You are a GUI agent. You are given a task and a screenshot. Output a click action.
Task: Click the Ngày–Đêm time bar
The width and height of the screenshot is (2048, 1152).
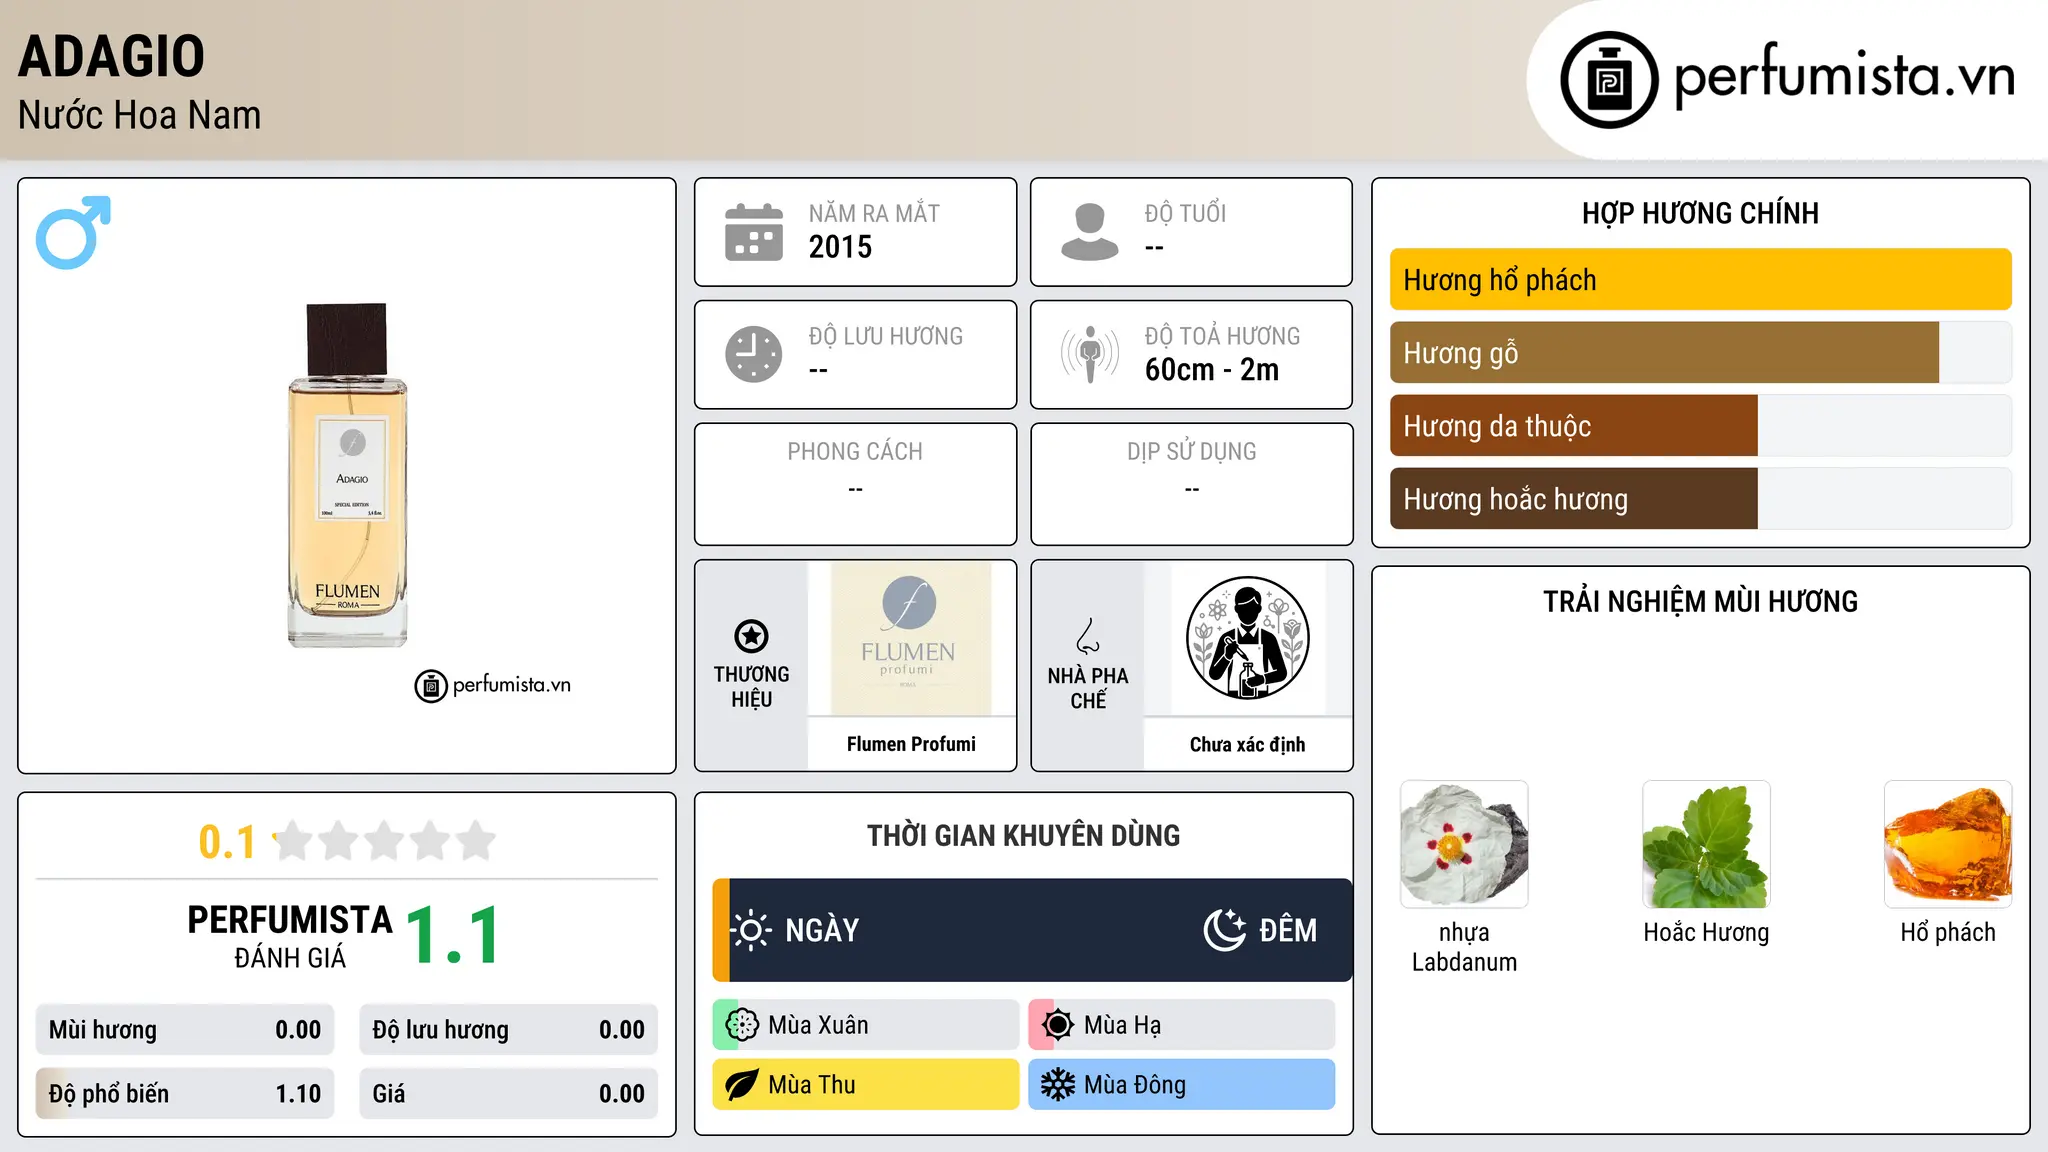pyautogui.click(x=1033, y=930)
